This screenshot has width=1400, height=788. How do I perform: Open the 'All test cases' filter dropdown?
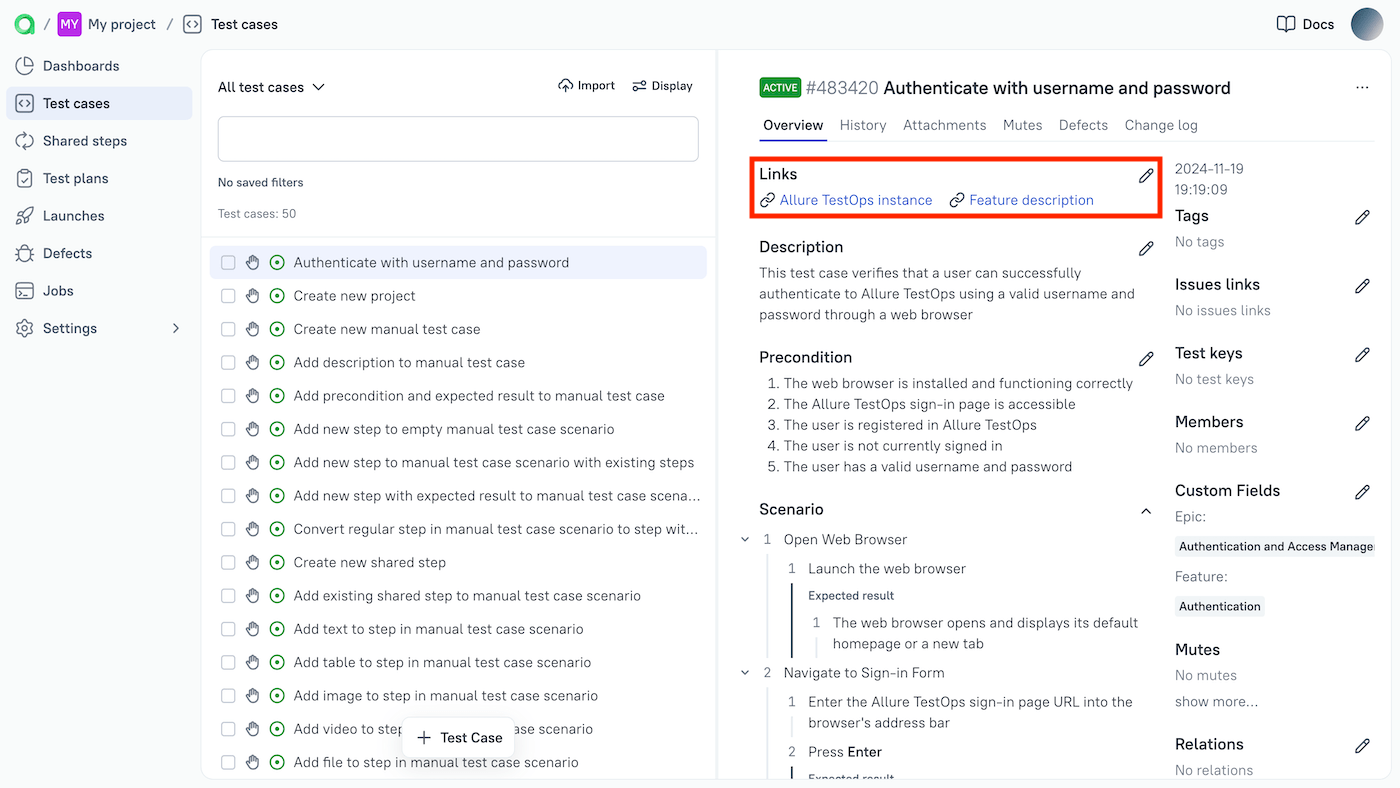(x=270, y=87)
